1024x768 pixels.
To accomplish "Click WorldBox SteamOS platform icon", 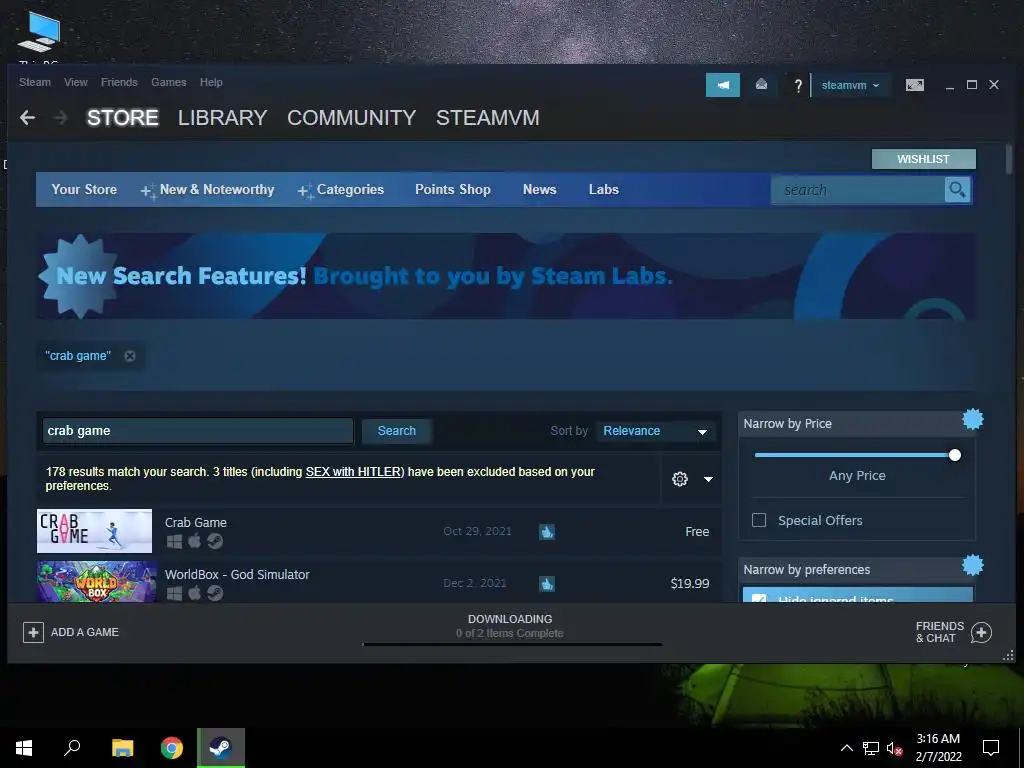I will click(215, 593).
